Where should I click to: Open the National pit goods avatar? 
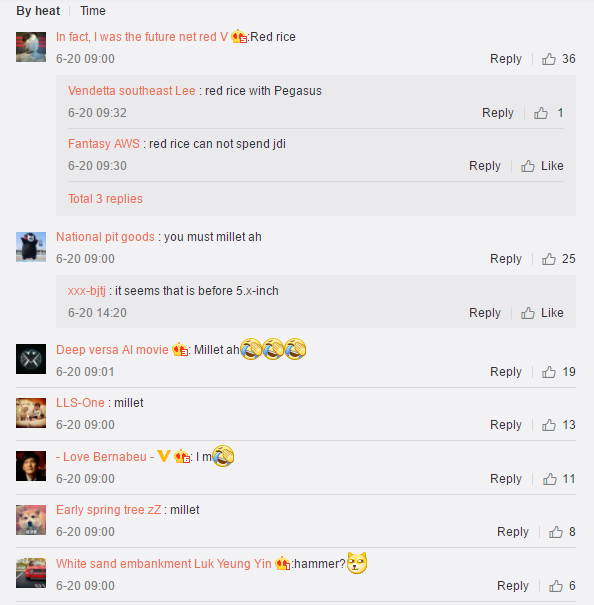click(x=31, y=247)
